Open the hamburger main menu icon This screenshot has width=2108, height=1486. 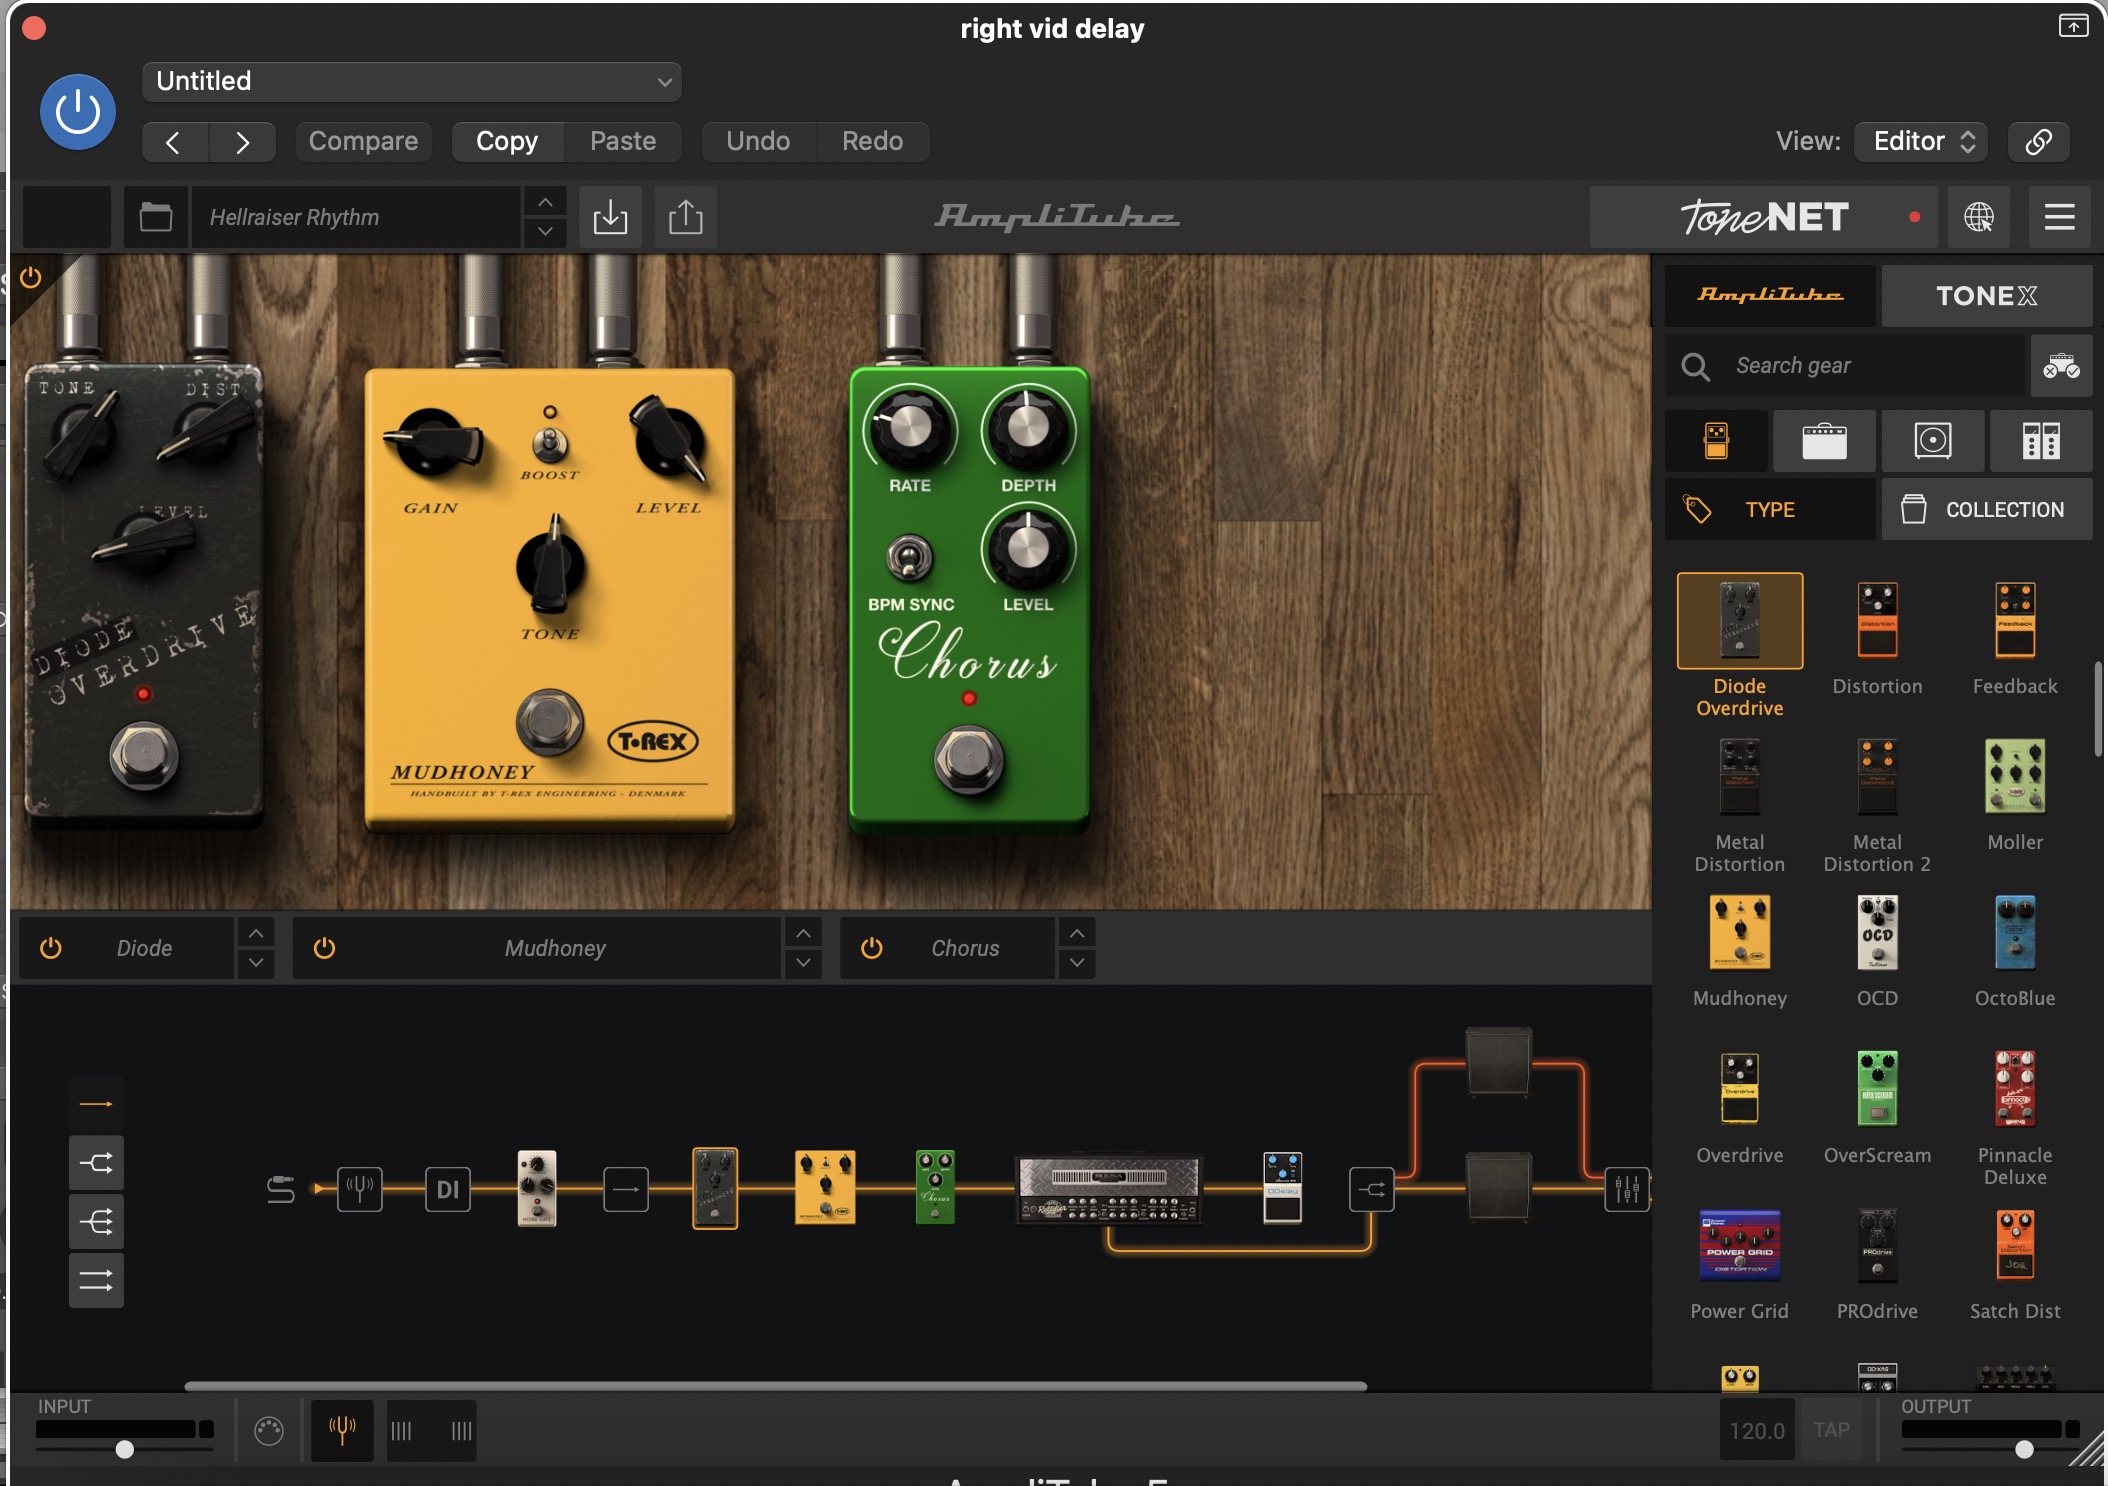pos(2059,217)
